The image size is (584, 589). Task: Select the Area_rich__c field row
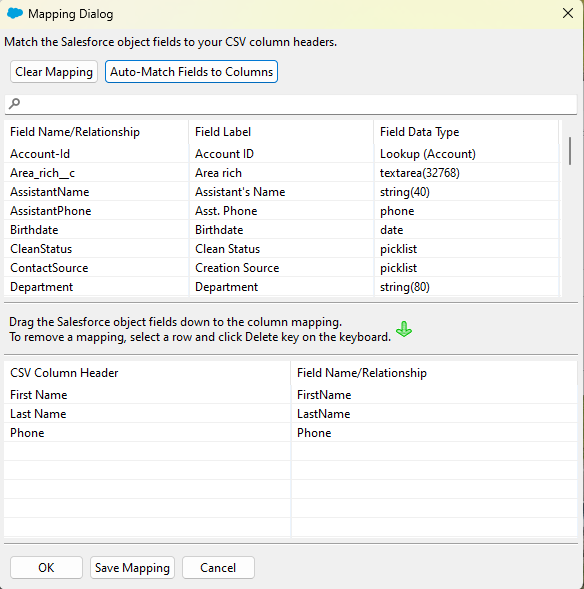coord(281,173)
